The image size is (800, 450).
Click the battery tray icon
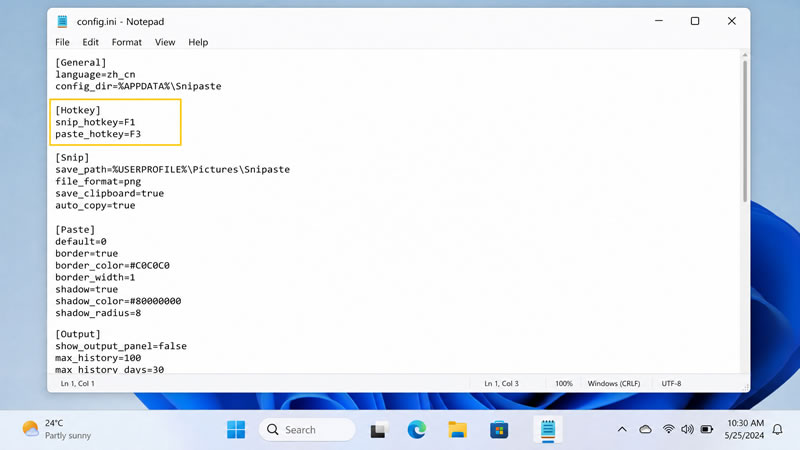click(707, 430)
